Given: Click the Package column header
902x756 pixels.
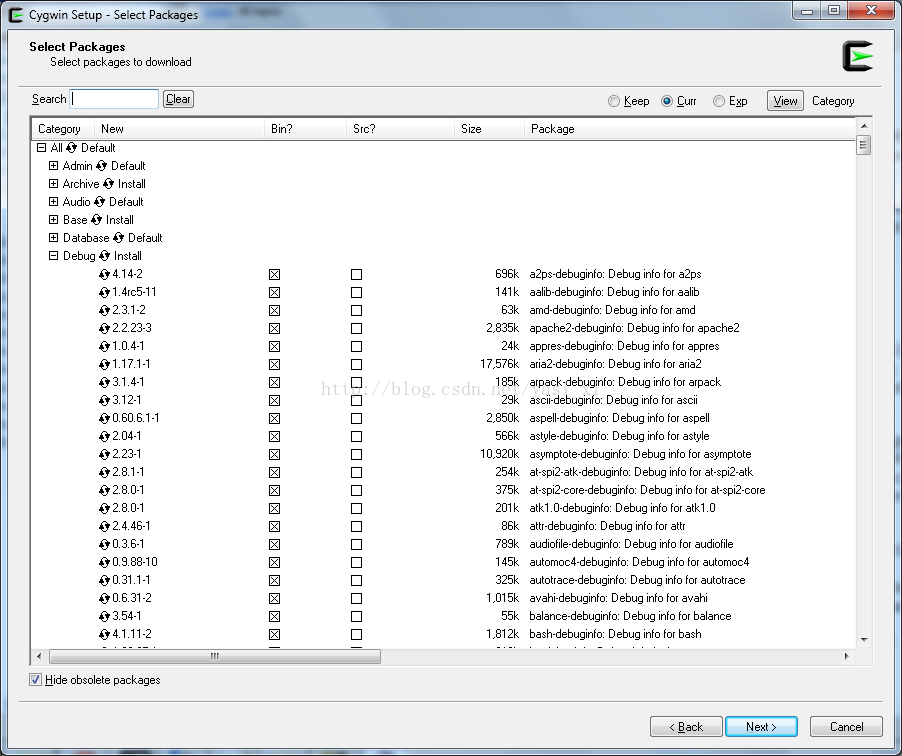Looking at the screenshot, I should tap(690, 129).
